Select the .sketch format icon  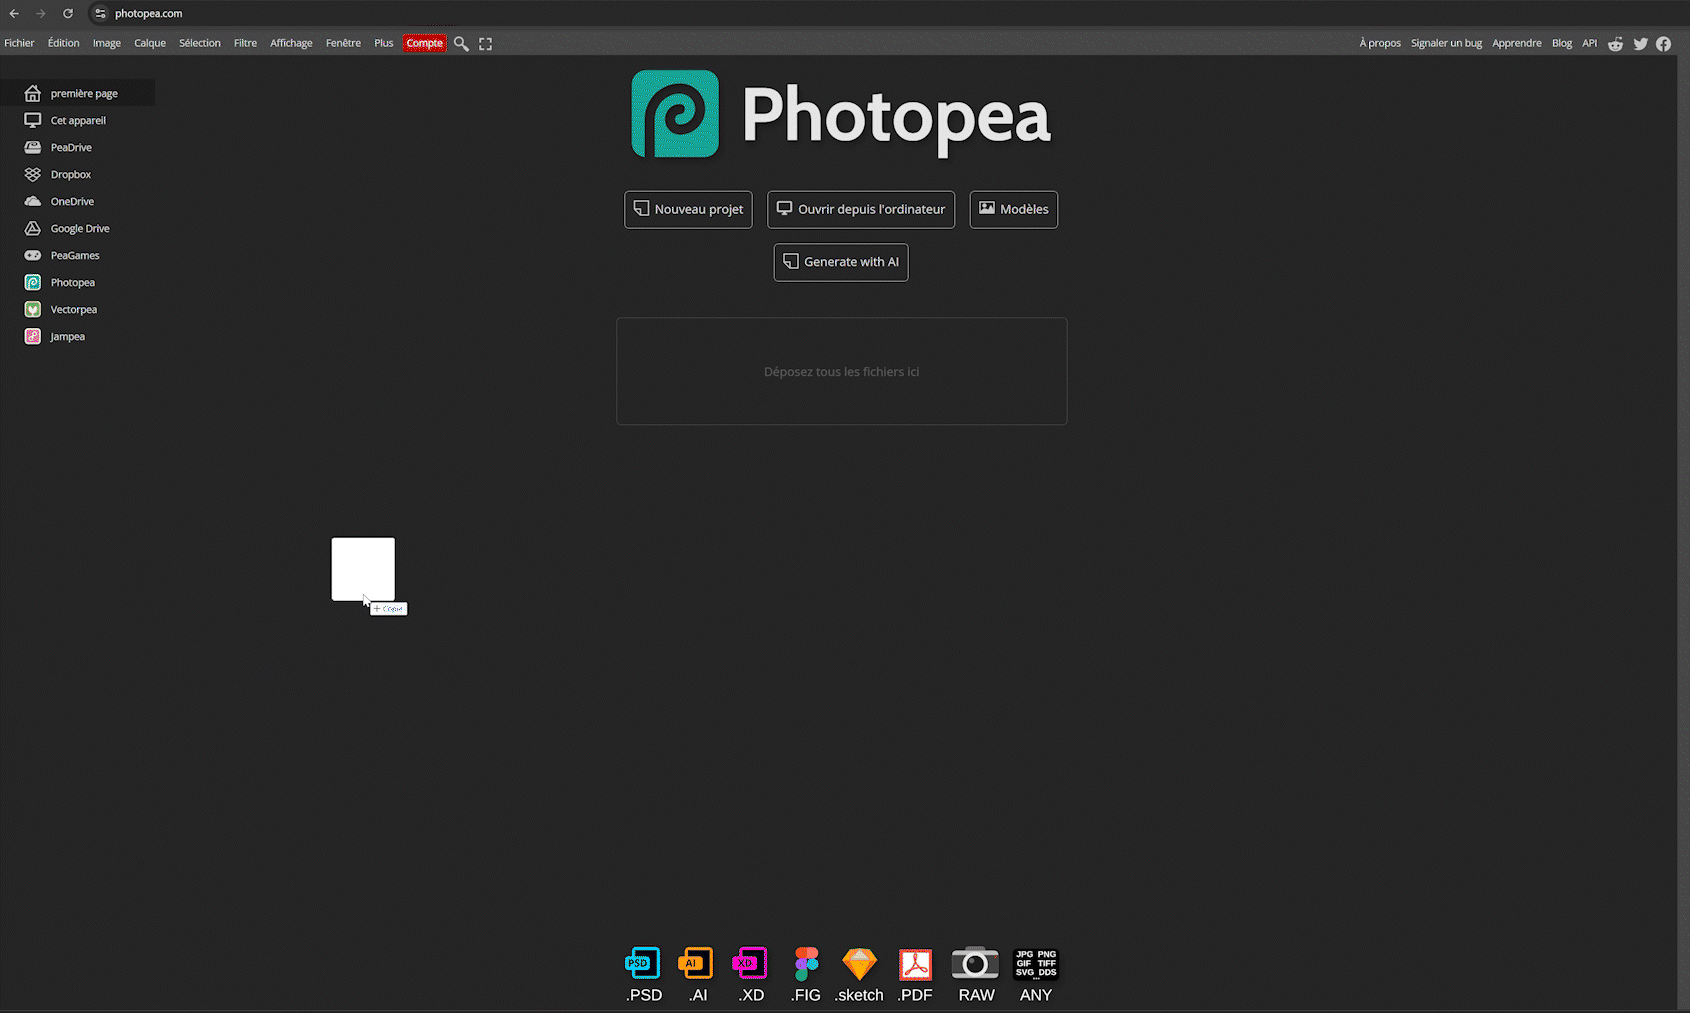click(x=859, y=964)
